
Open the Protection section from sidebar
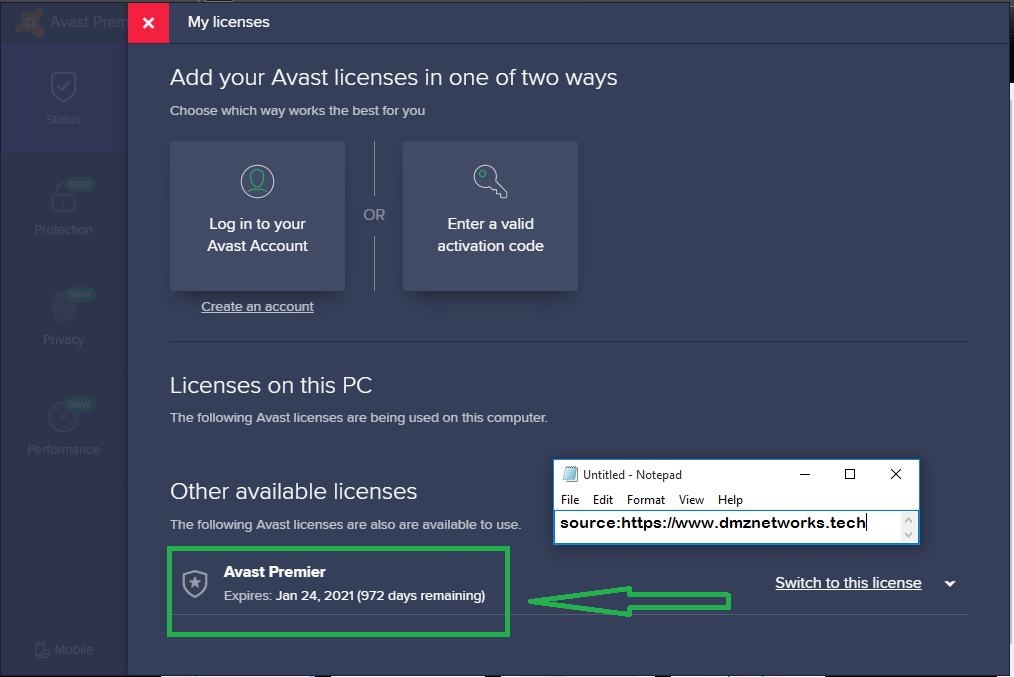coord(63,205)
